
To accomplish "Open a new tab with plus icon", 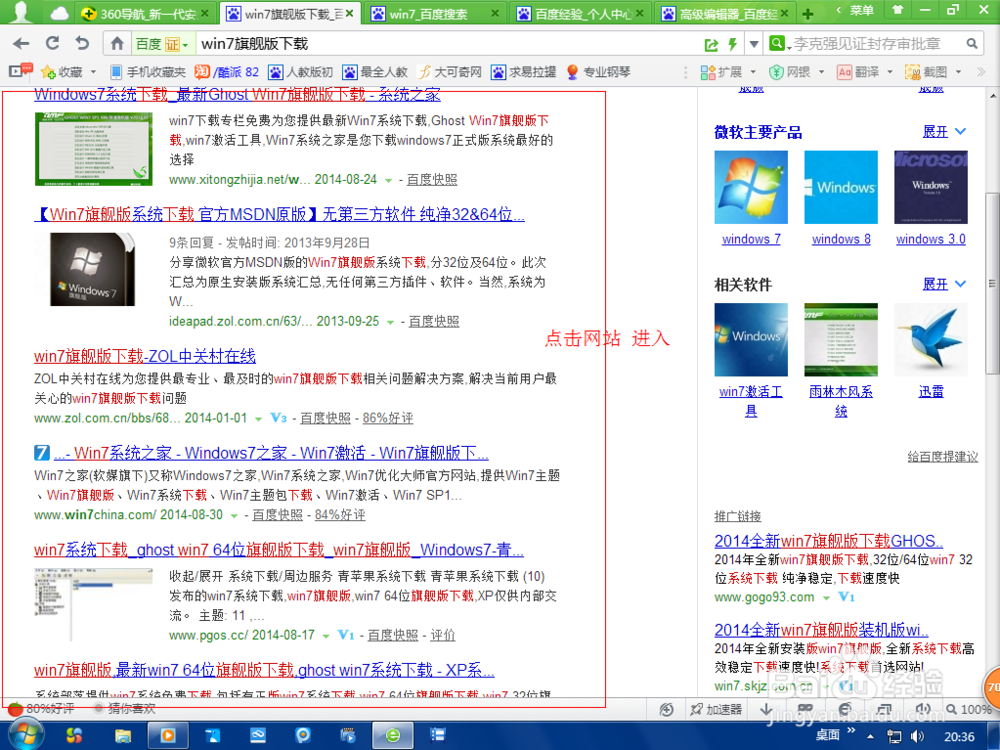I will [808, 14].
